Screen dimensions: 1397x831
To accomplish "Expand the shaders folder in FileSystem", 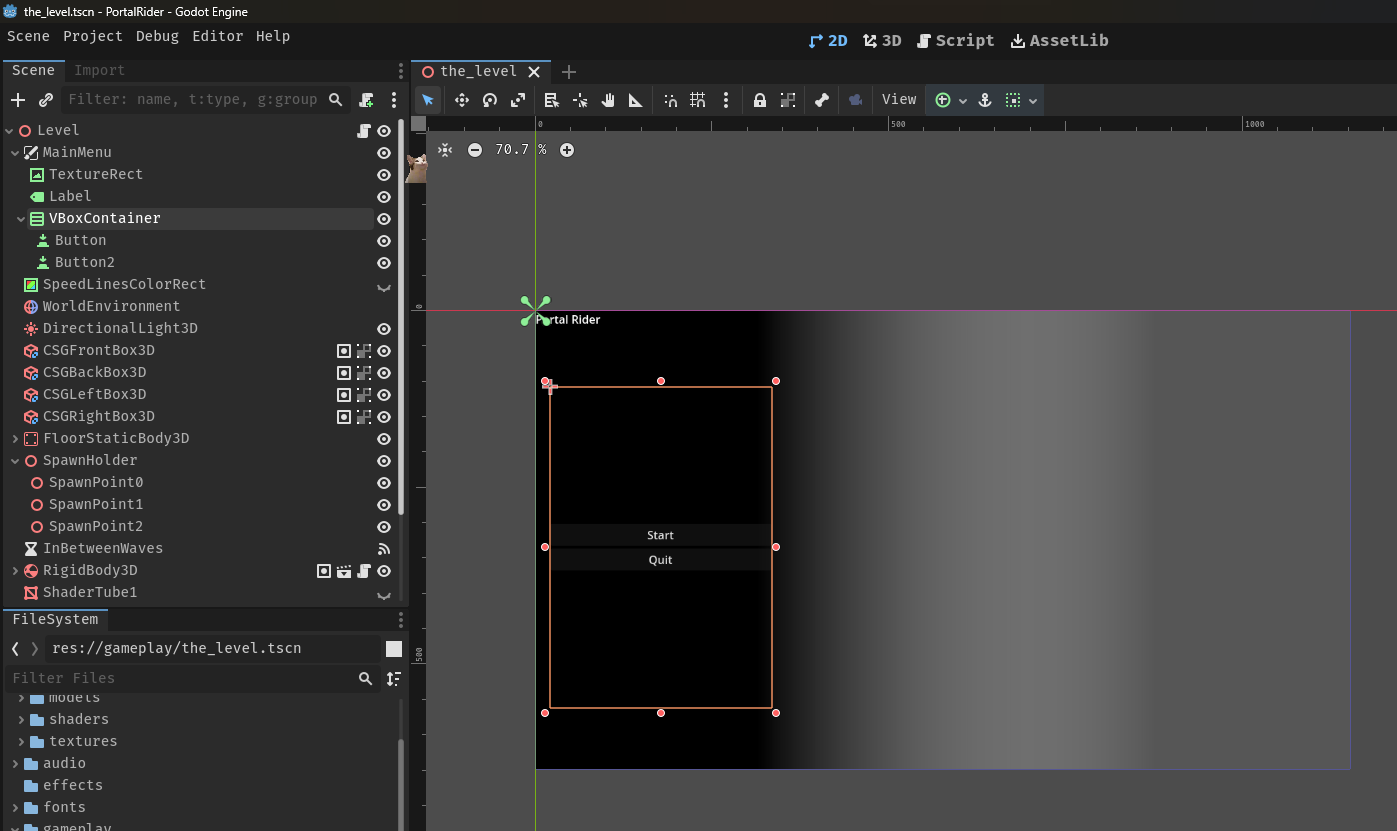I will (21, 720).
